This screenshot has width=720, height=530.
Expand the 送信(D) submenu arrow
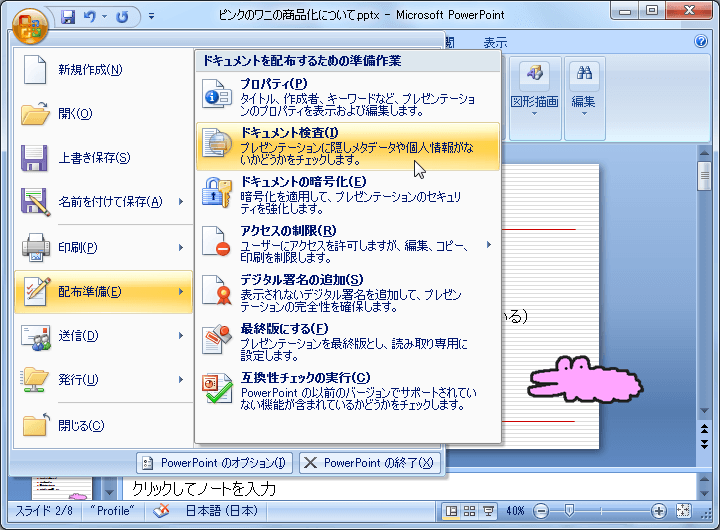[x=181, y=336]
